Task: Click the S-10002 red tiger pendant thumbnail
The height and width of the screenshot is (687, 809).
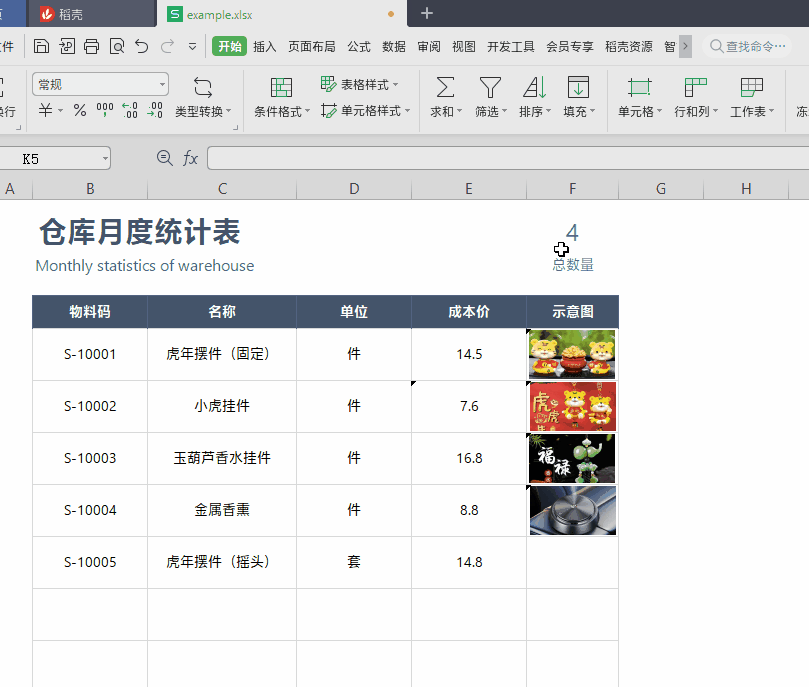Action: pyautogui.click(x=573, y=406)
